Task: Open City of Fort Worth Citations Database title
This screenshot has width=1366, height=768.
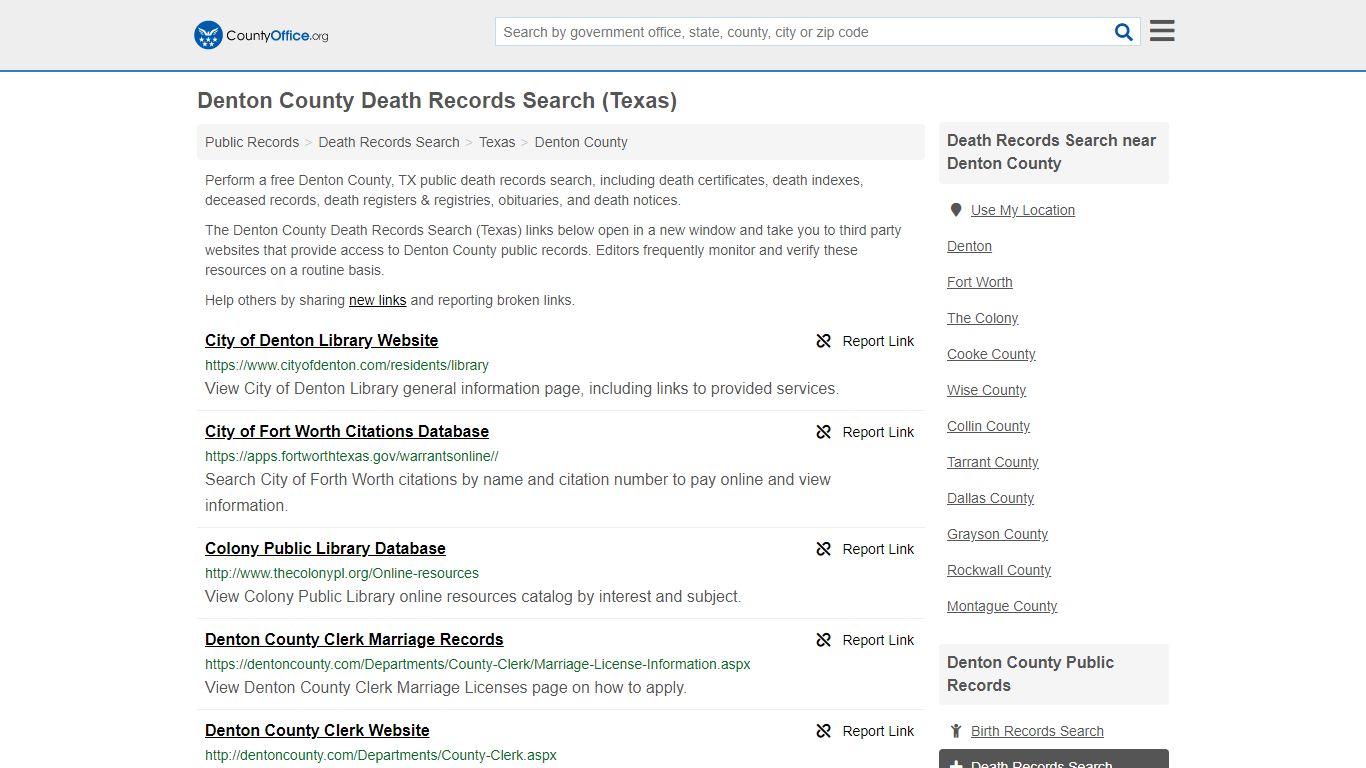Action: pyautogui.click(x=347, y=431)
